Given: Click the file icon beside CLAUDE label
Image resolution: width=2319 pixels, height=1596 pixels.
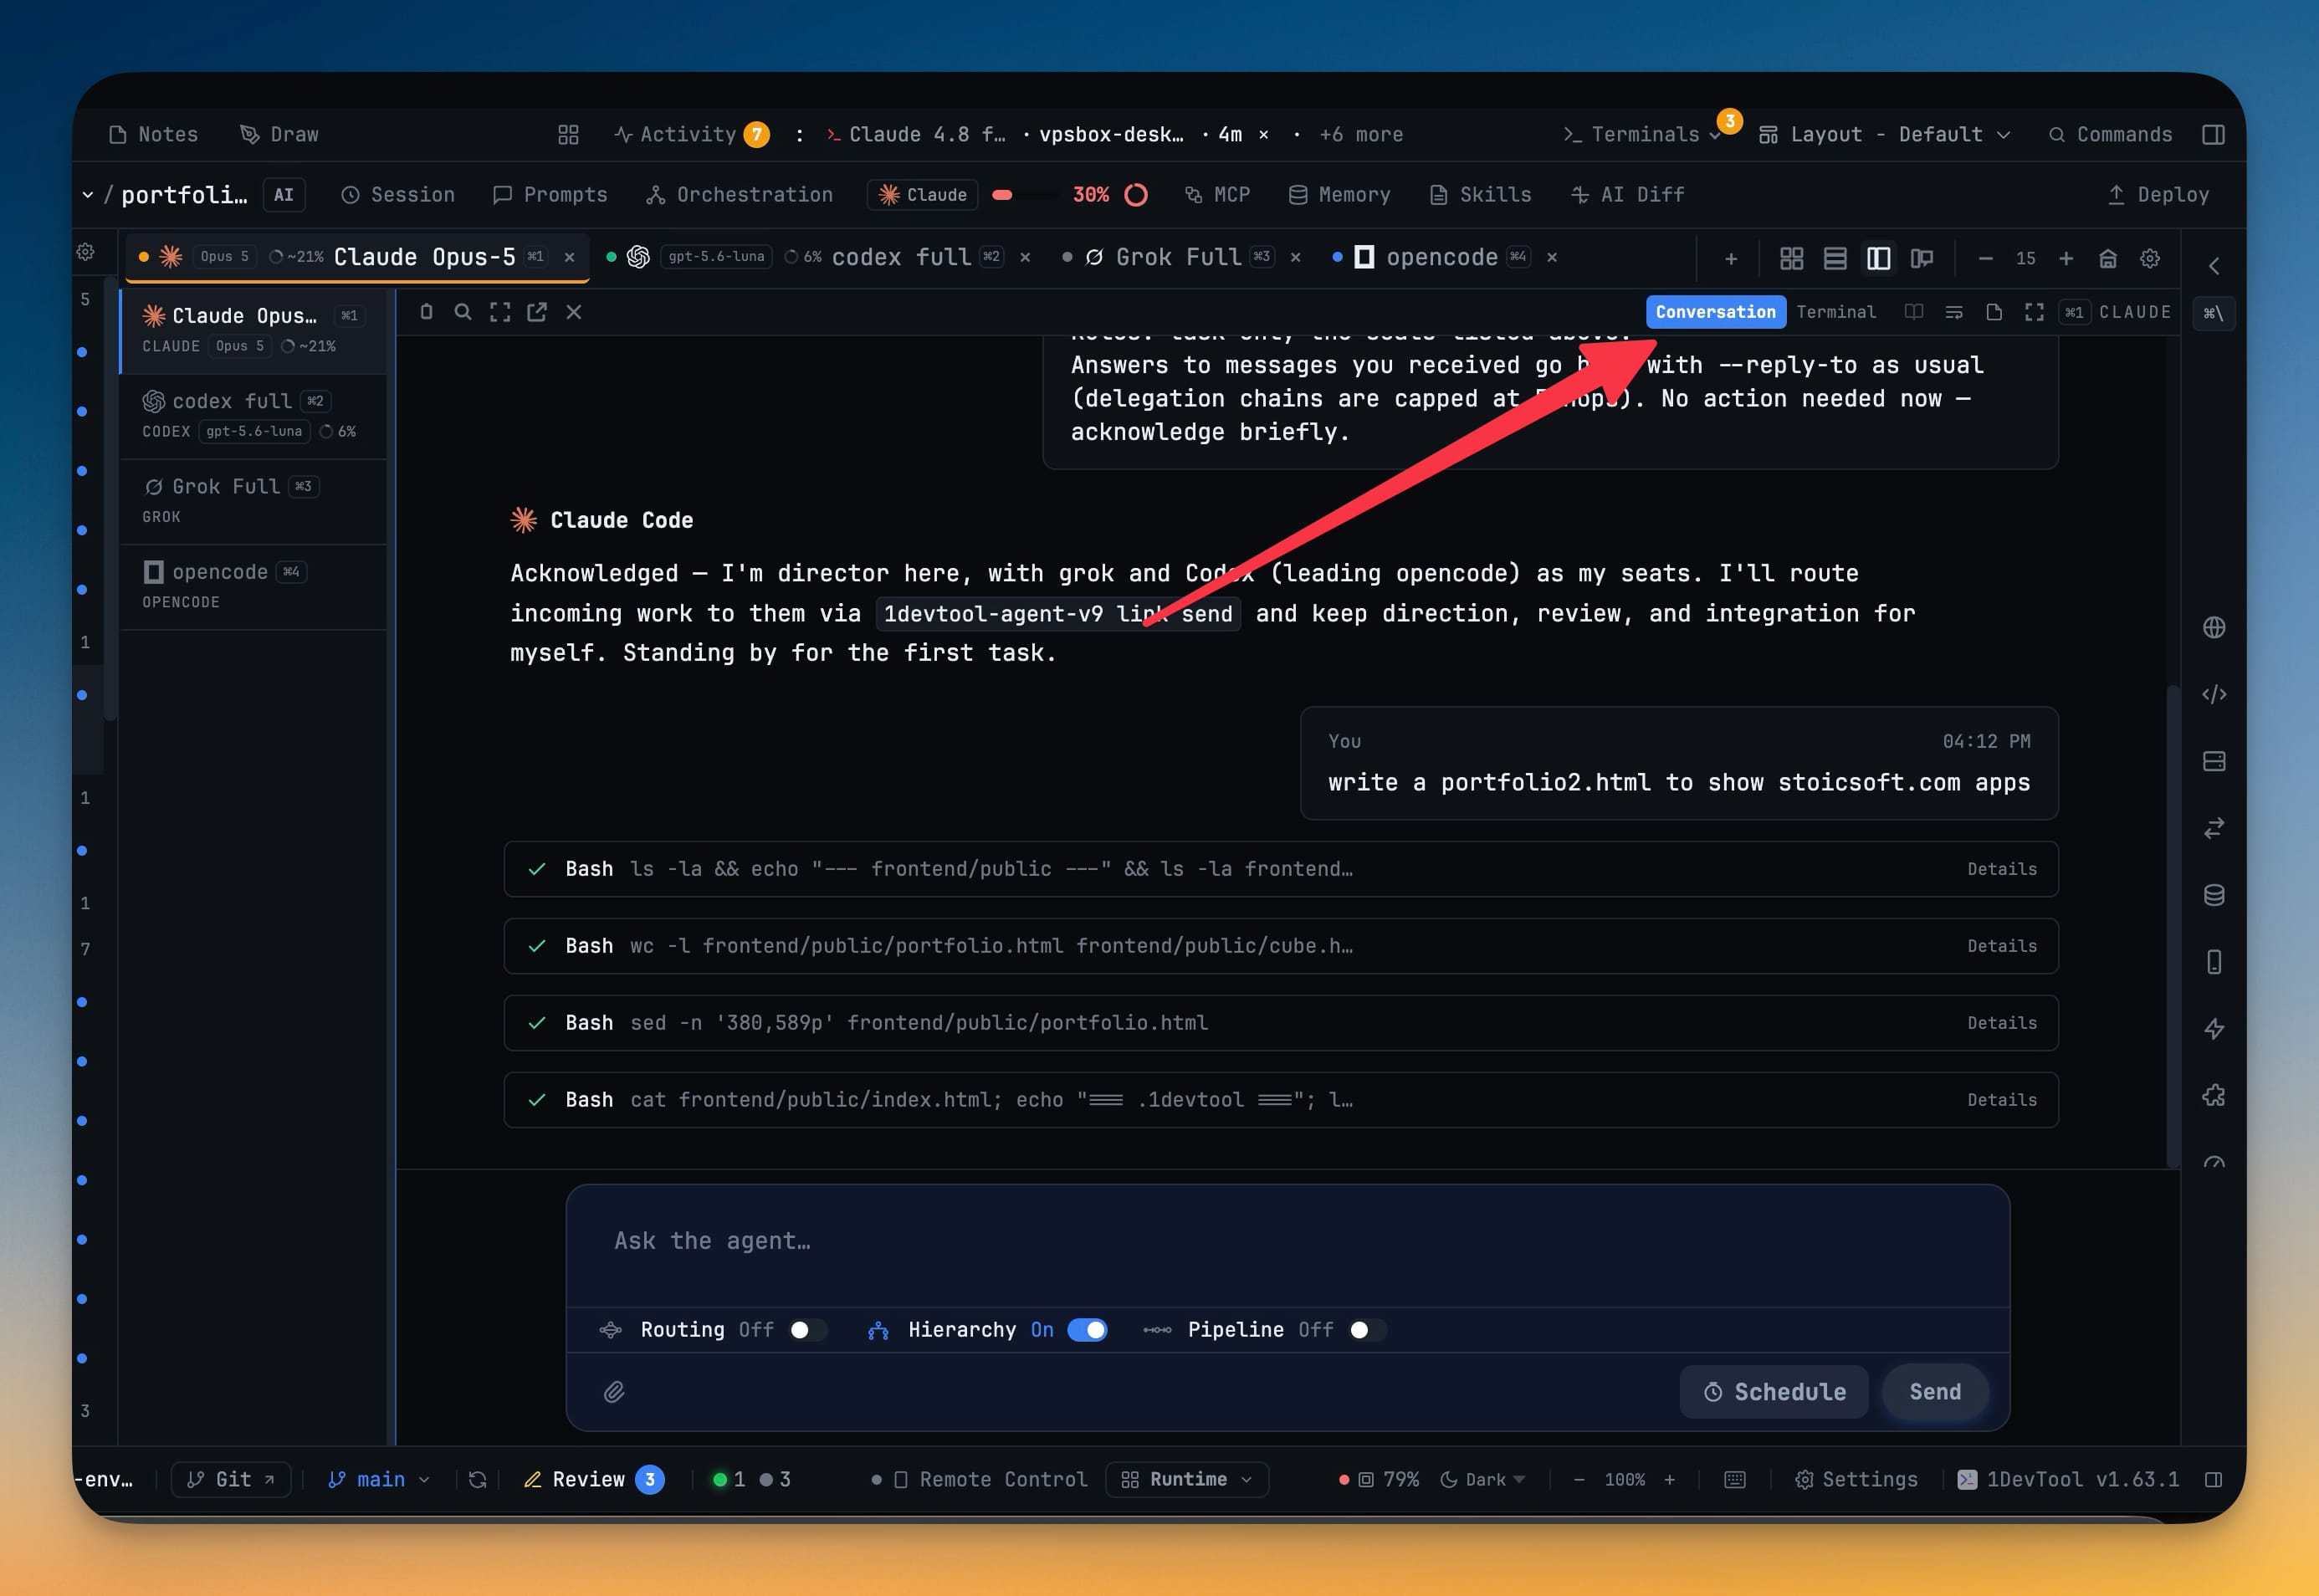Looking at the screenshot, I should coord(1994,312).
